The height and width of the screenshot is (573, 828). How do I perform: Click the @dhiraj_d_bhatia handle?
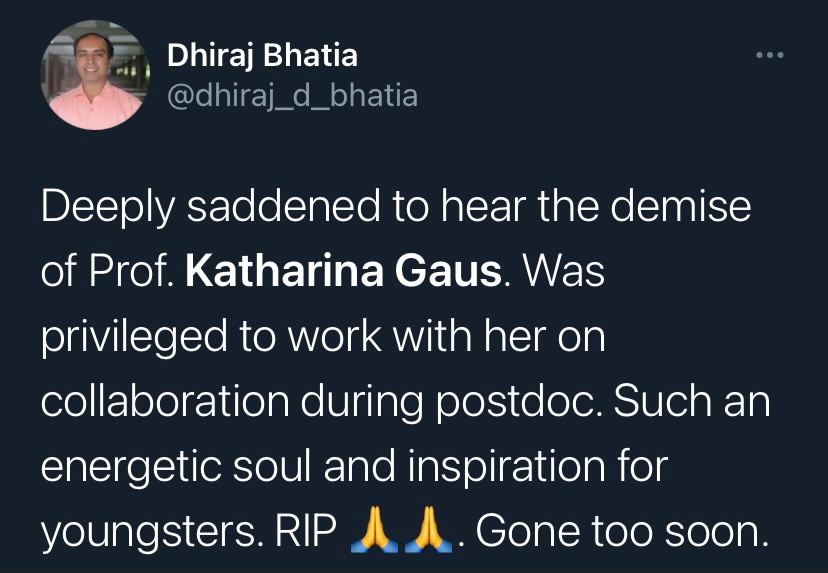(x=292, y=96)
